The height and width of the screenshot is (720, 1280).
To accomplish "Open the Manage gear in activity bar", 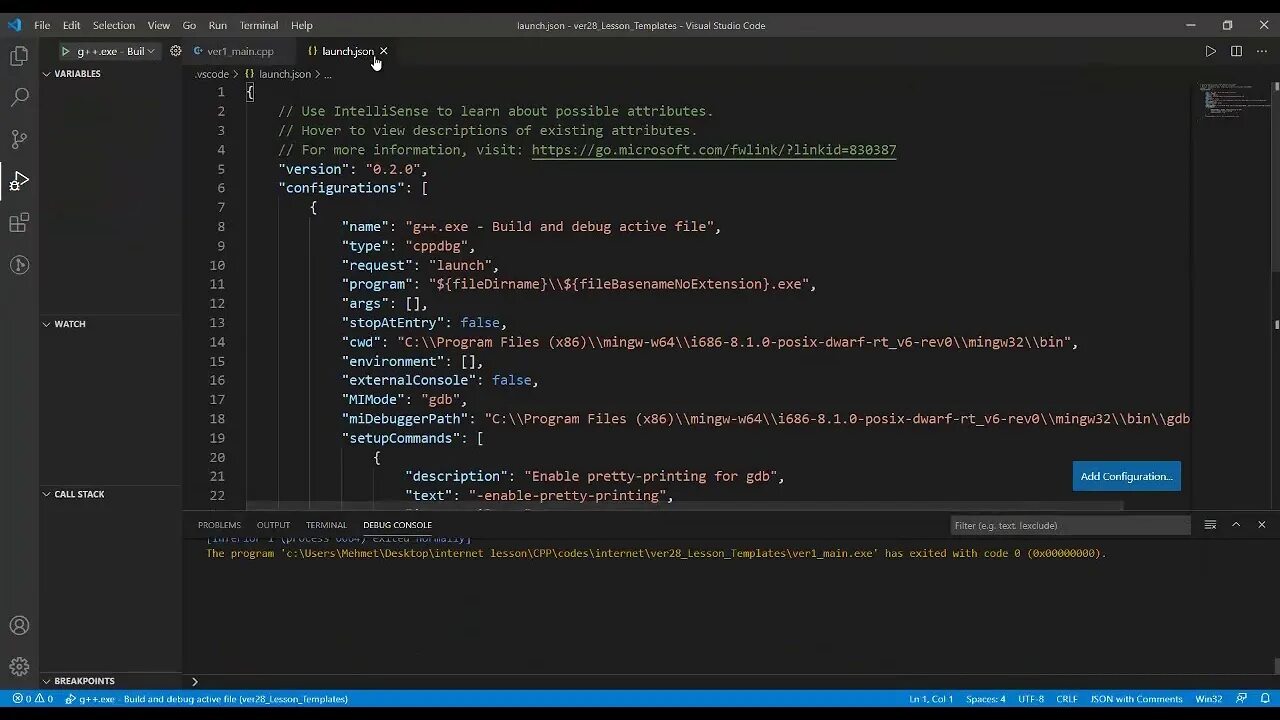I will click(x=19, y=667).
